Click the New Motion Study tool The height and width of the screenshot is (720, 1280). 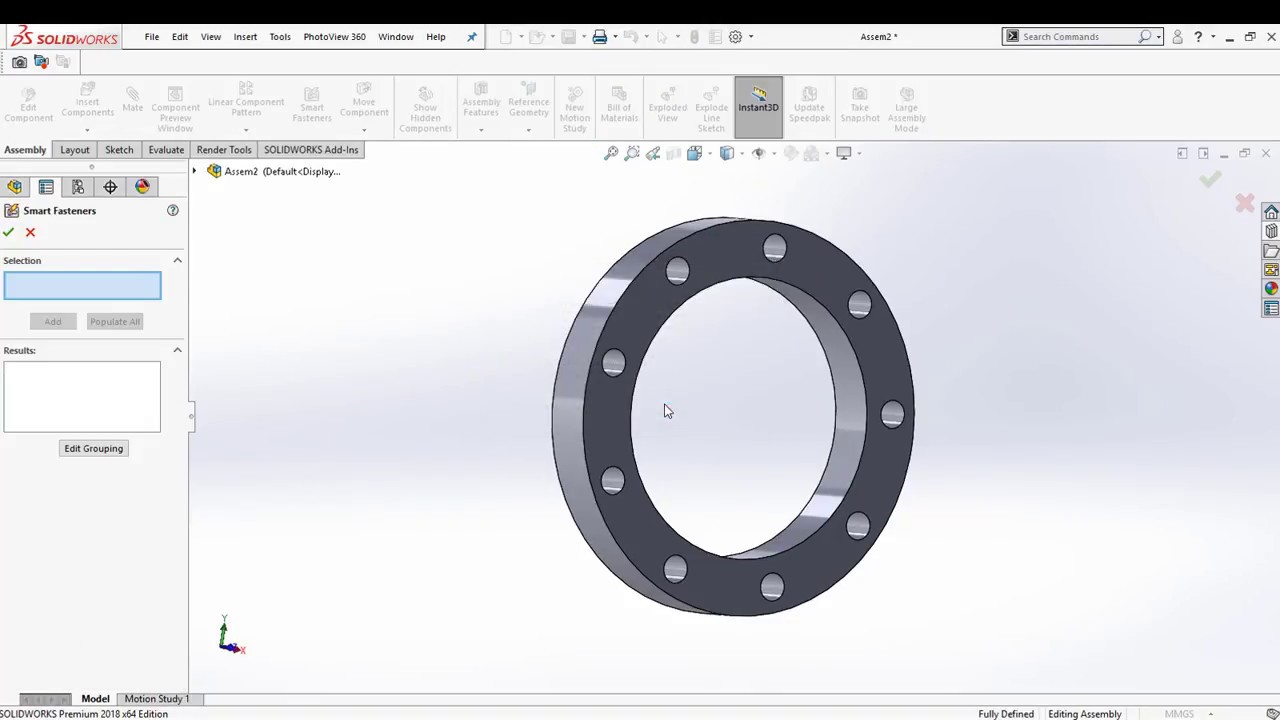pyautogui.click(x=575, y=108)
